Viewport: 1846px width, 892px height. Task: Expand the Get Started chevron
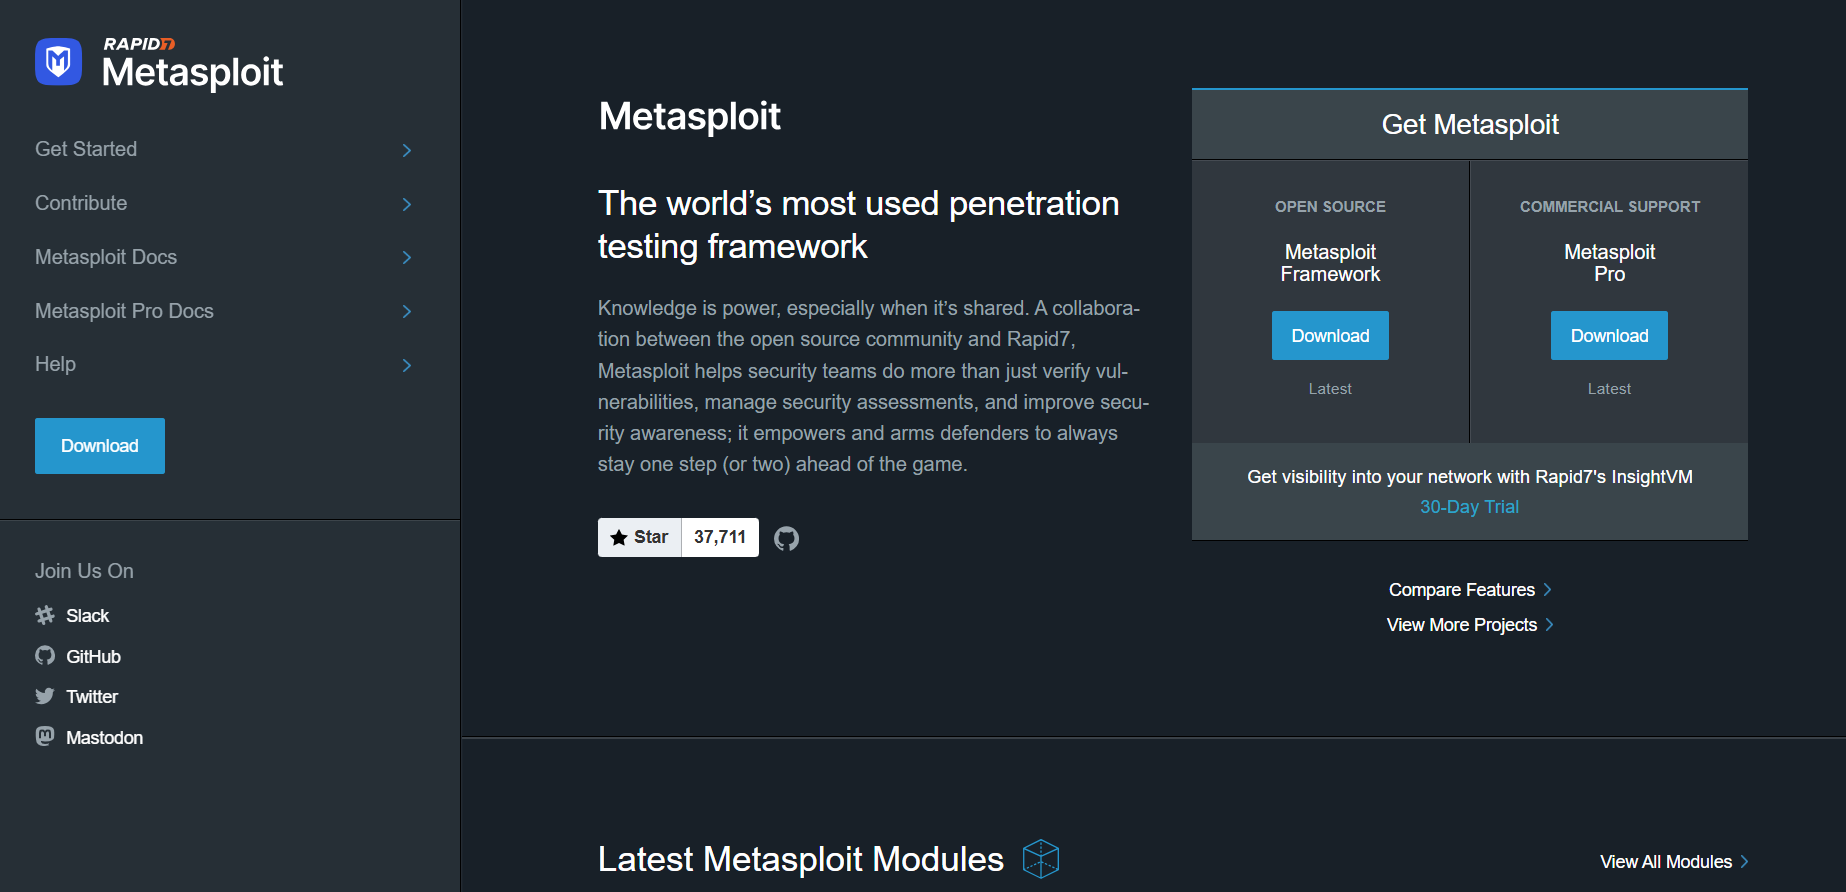point(407,150)
